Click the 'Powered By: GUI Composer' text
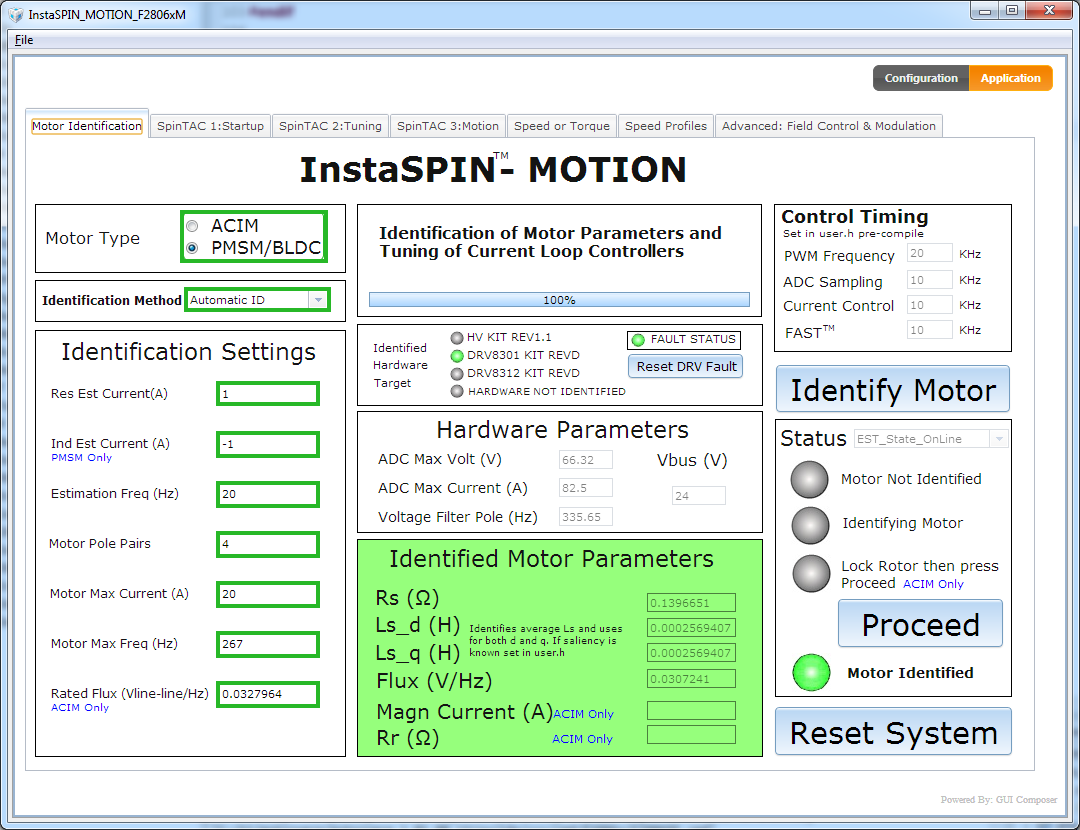The height and width of the screenshot is (830, 1080). [x=999, y=800]
